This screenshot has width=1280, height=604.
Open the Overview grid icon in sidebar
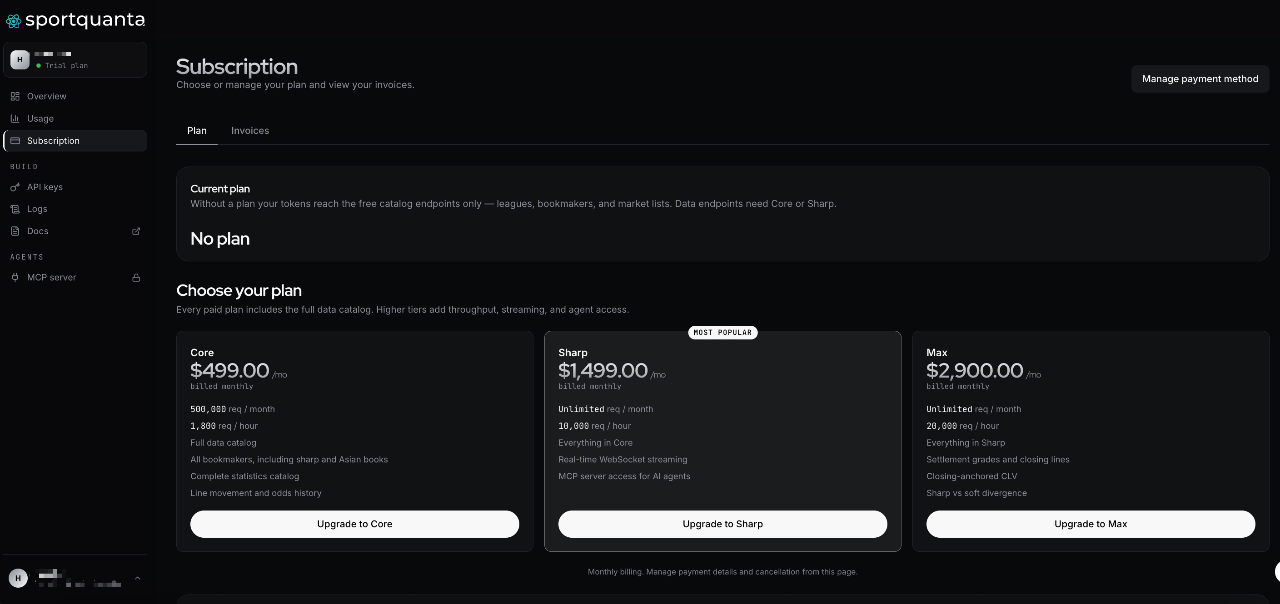click(x=15, y=96)
